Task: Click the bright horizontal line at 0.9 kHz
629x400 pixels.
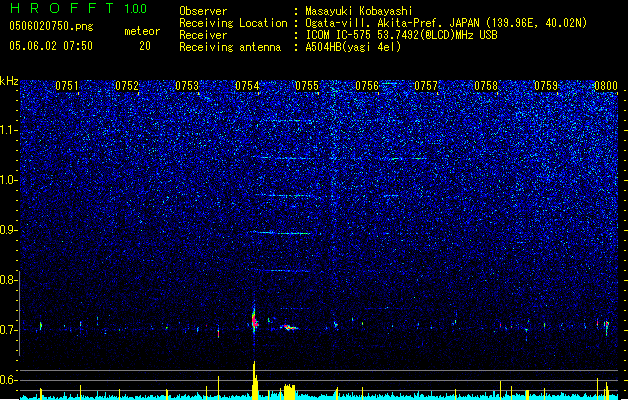Action: 281,233
